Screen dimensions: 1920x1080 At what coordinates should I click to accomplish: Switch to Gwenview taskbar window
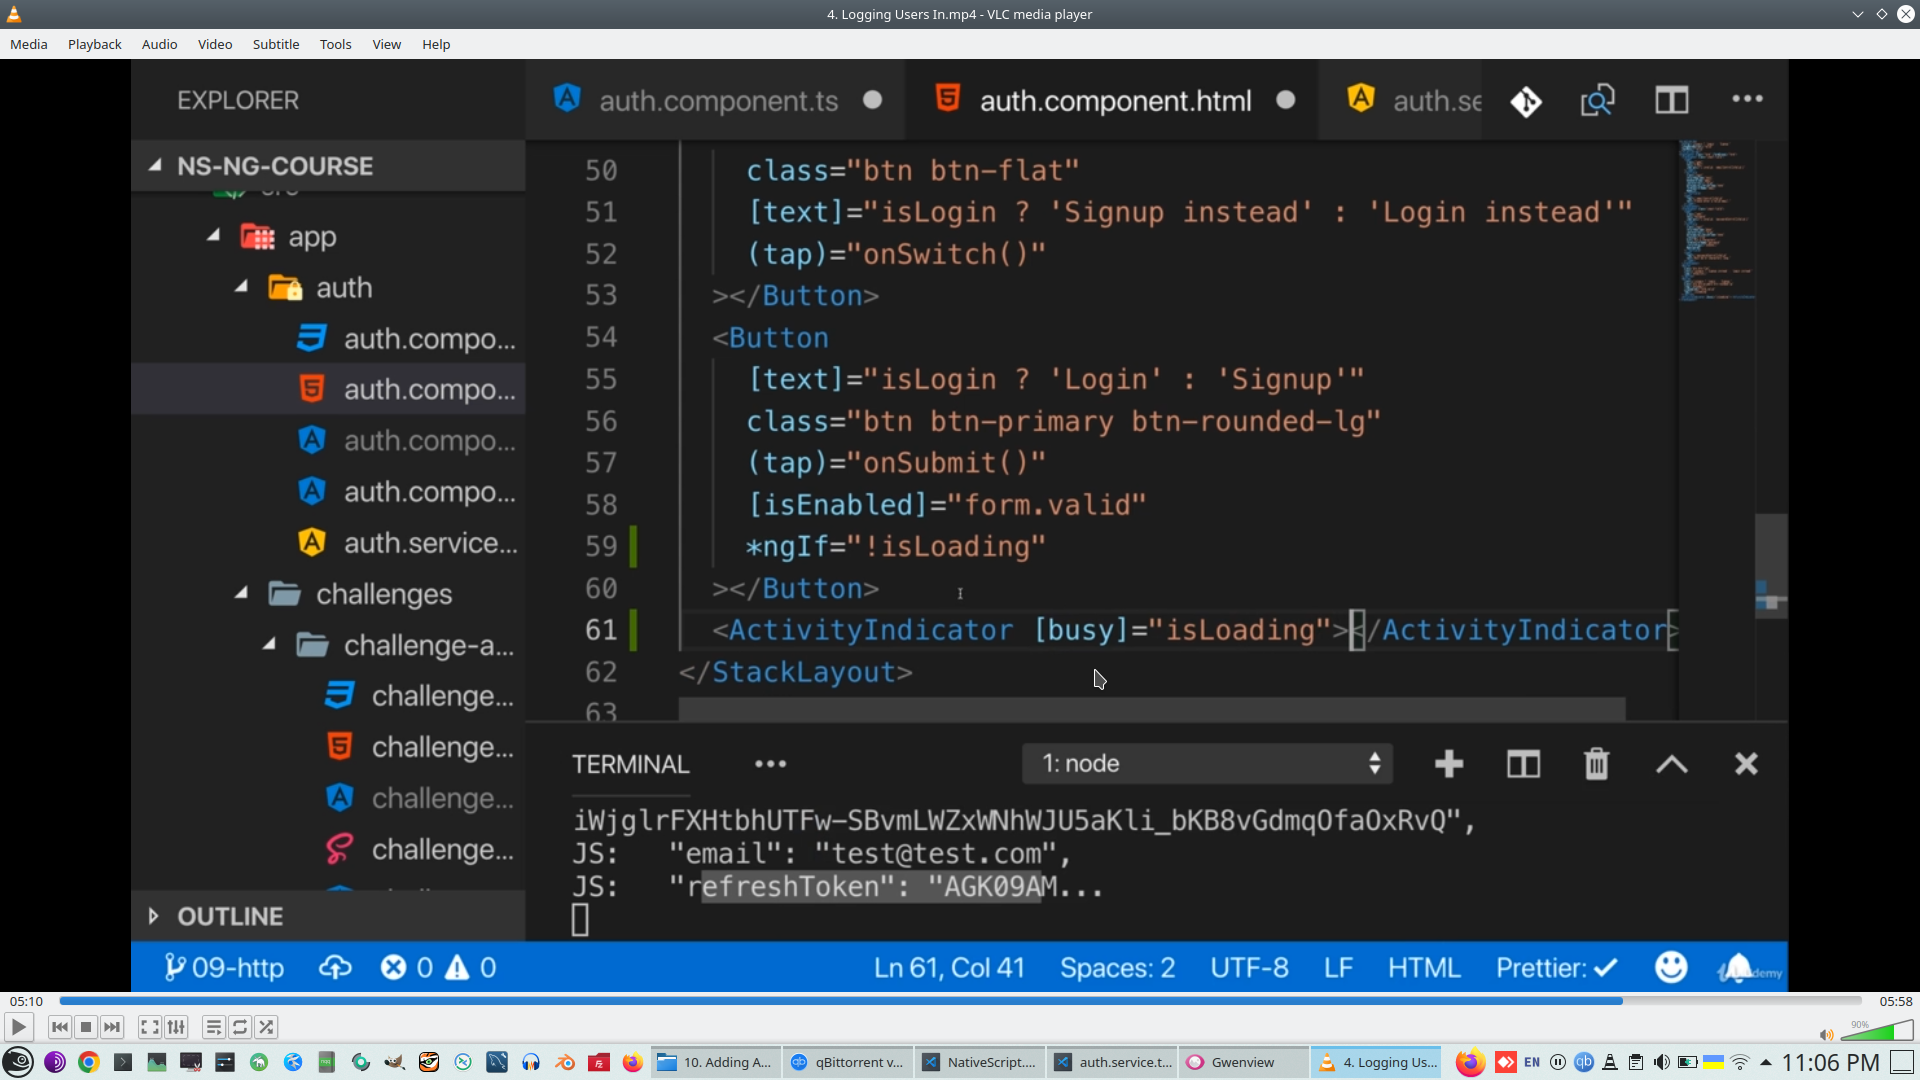point(1243,1062)
